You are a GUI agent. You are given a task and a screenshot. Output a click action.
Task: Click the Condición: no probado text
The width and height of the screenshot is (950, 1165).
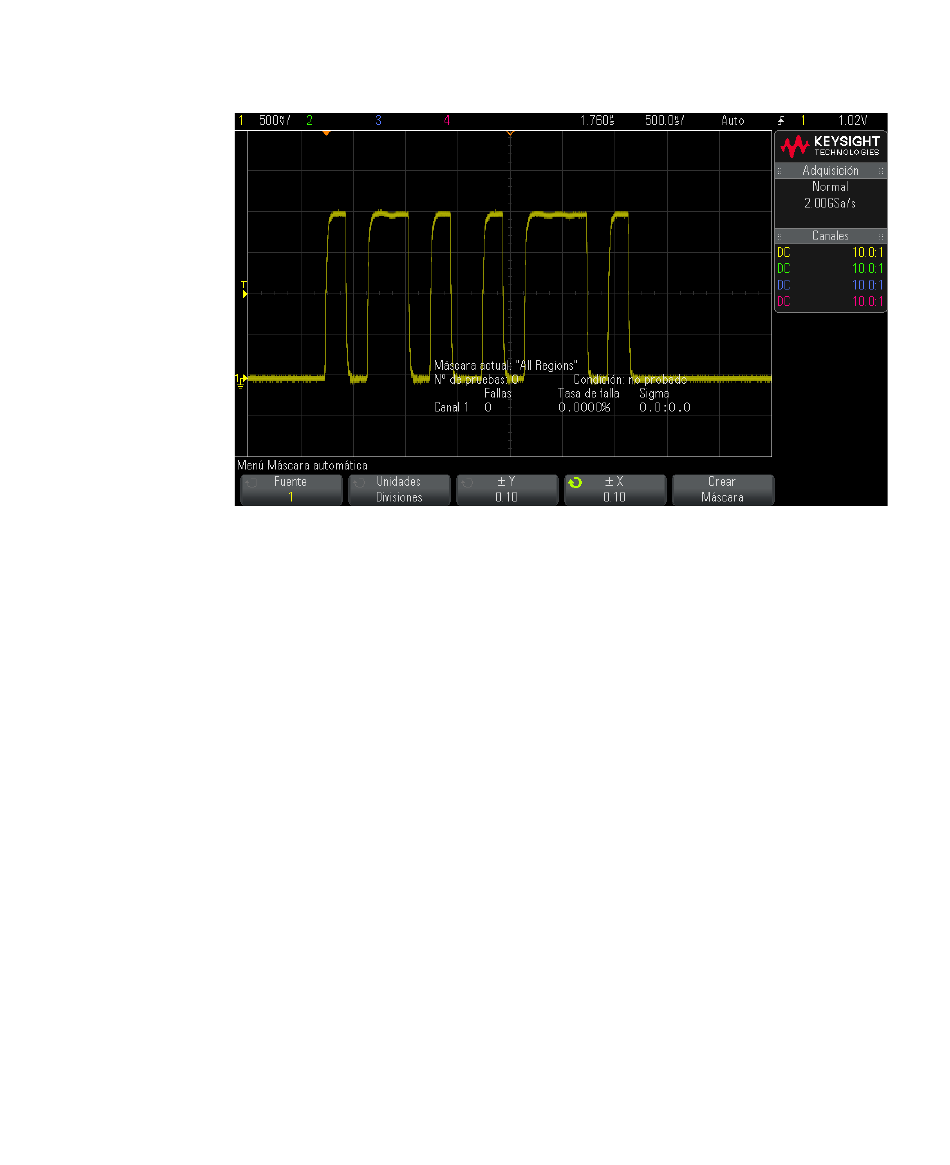coord(630,380)
